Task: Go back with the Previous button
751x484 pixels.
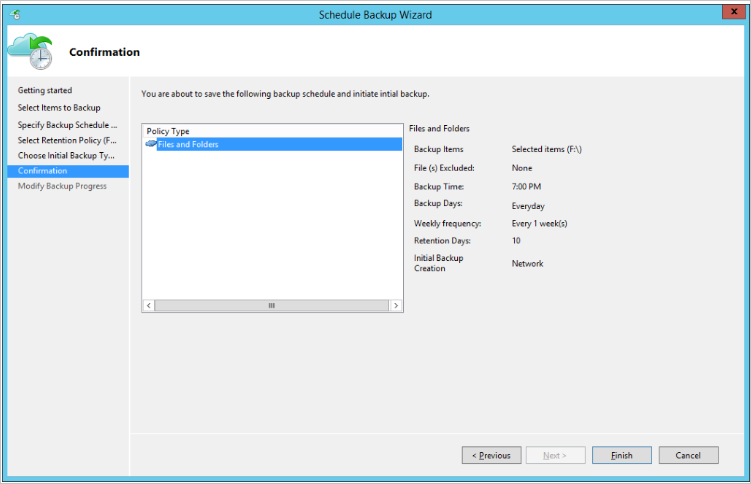Action: pos(491,455)
